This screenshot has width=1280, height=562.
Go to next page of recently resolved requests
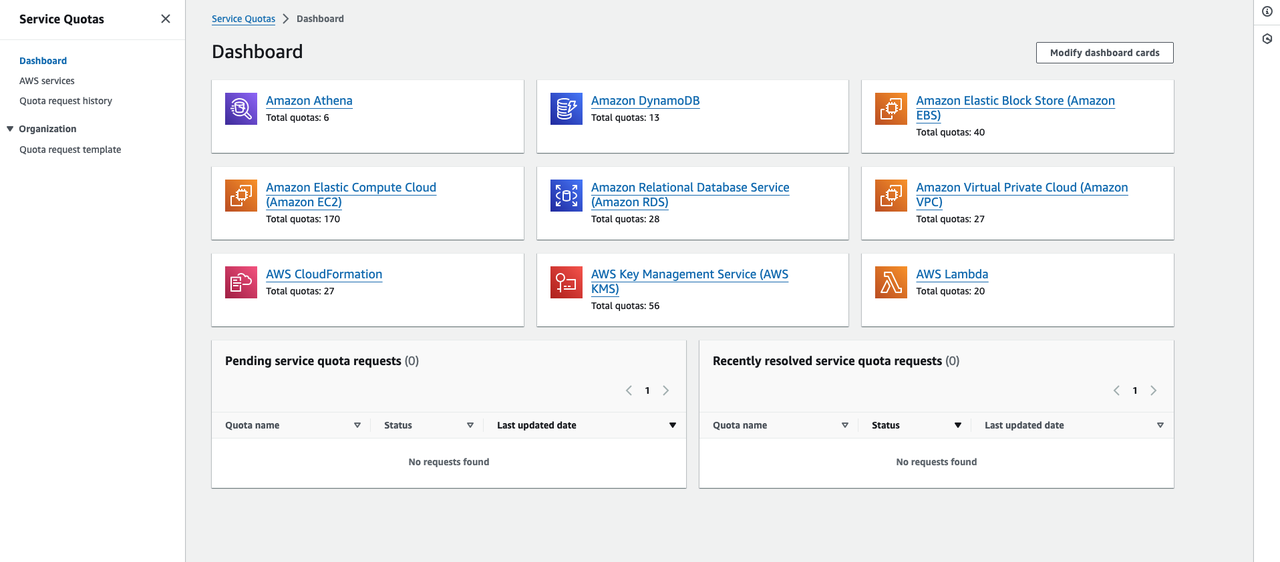1153,391
